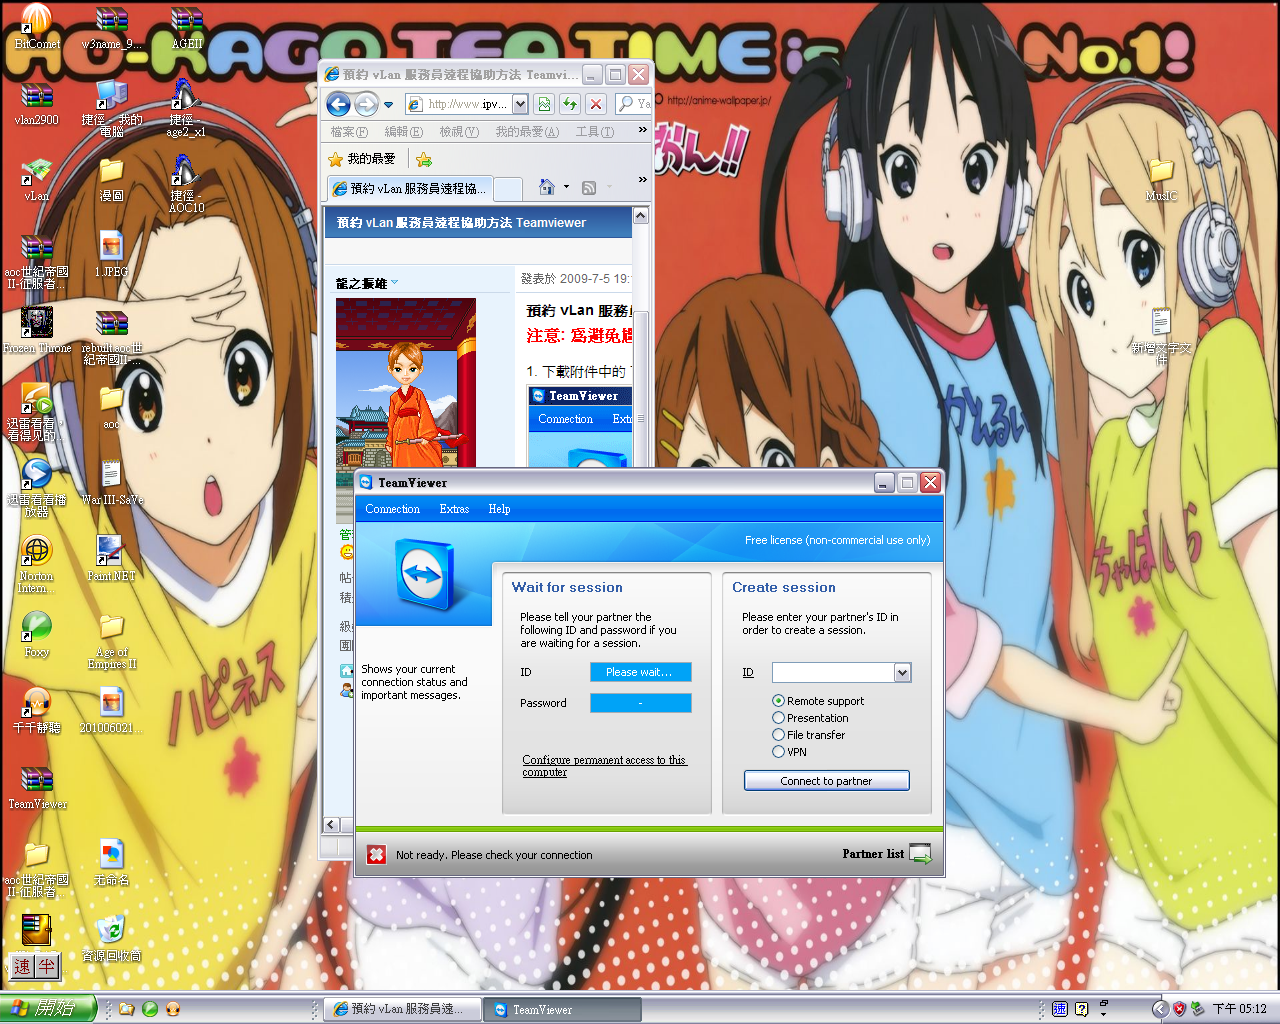Image resolution: width=1280 pixels, height=1024 pixels.
Task: Open the IE 工具(T) menu
Action: [x=595, y=132]
